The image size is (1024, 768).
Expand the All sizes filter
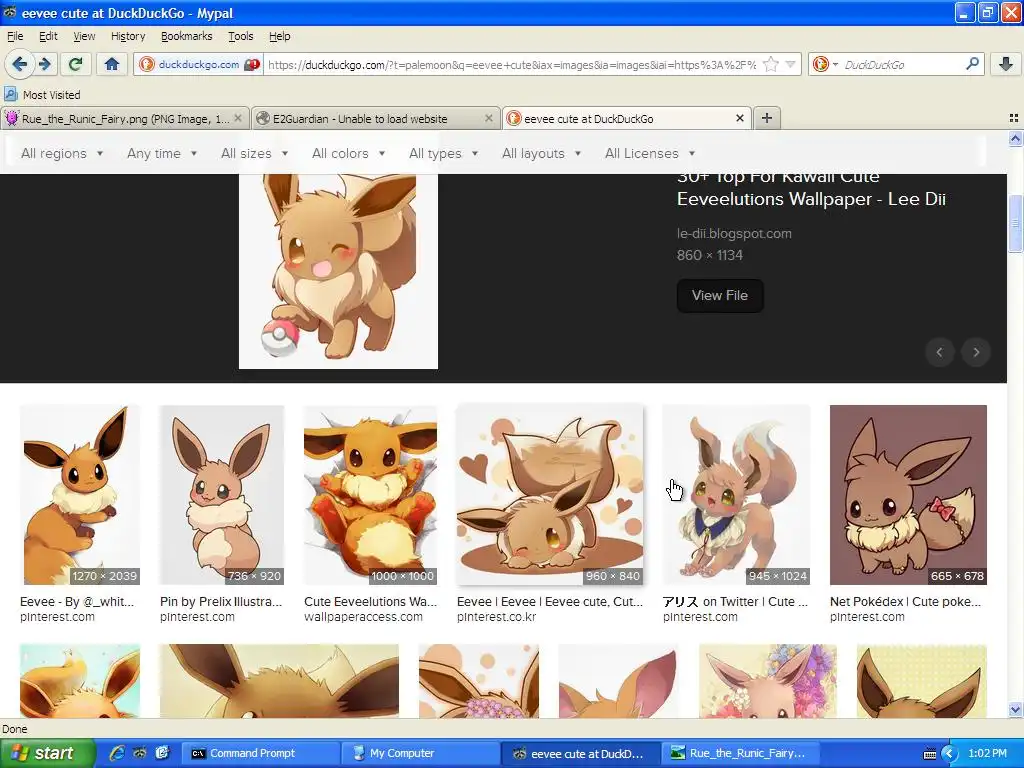click(x=254, y=153)
